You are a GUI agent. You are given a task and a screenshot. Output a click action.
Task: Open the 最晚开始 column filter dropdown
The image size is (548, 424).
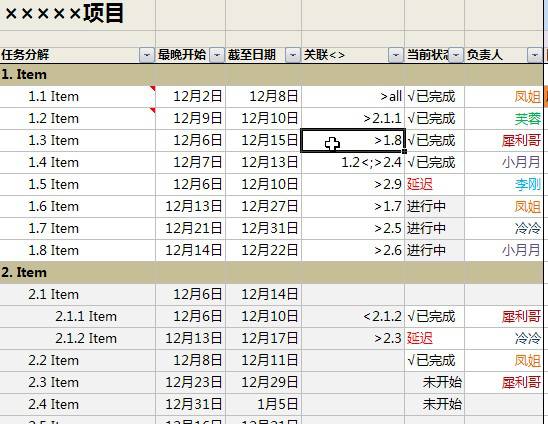(x=217, y=55)
